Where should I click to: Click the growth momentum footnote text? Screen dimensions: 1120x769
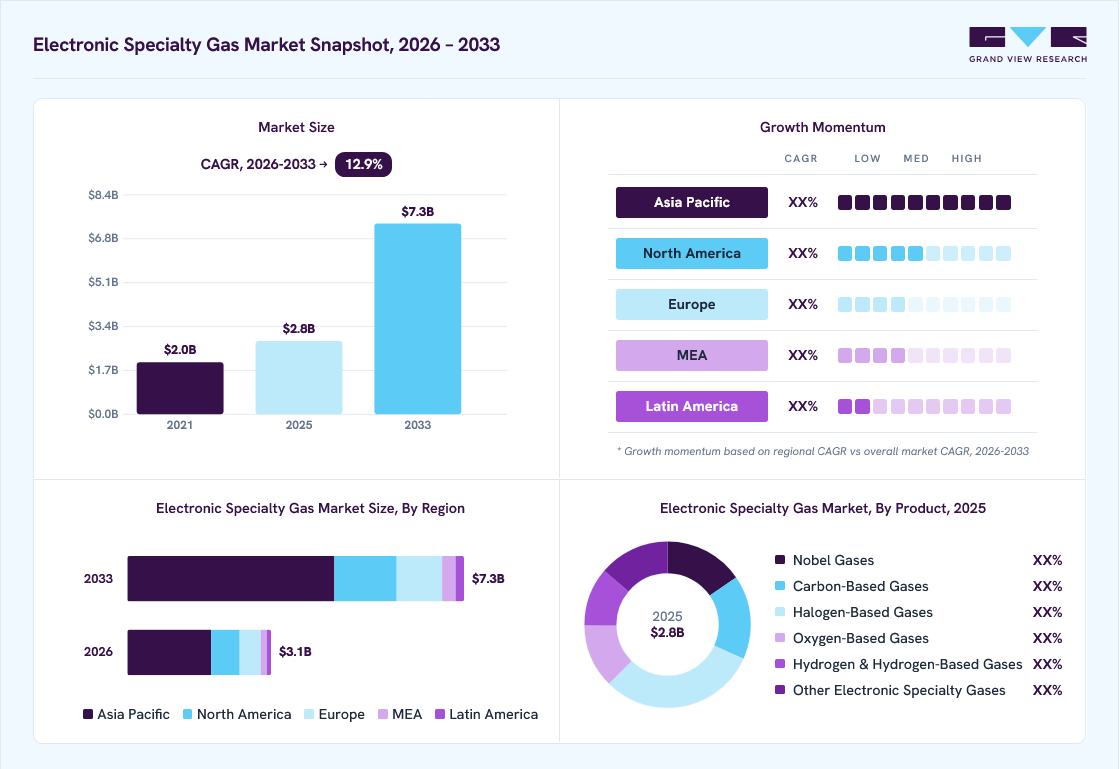tap(823, 451)
